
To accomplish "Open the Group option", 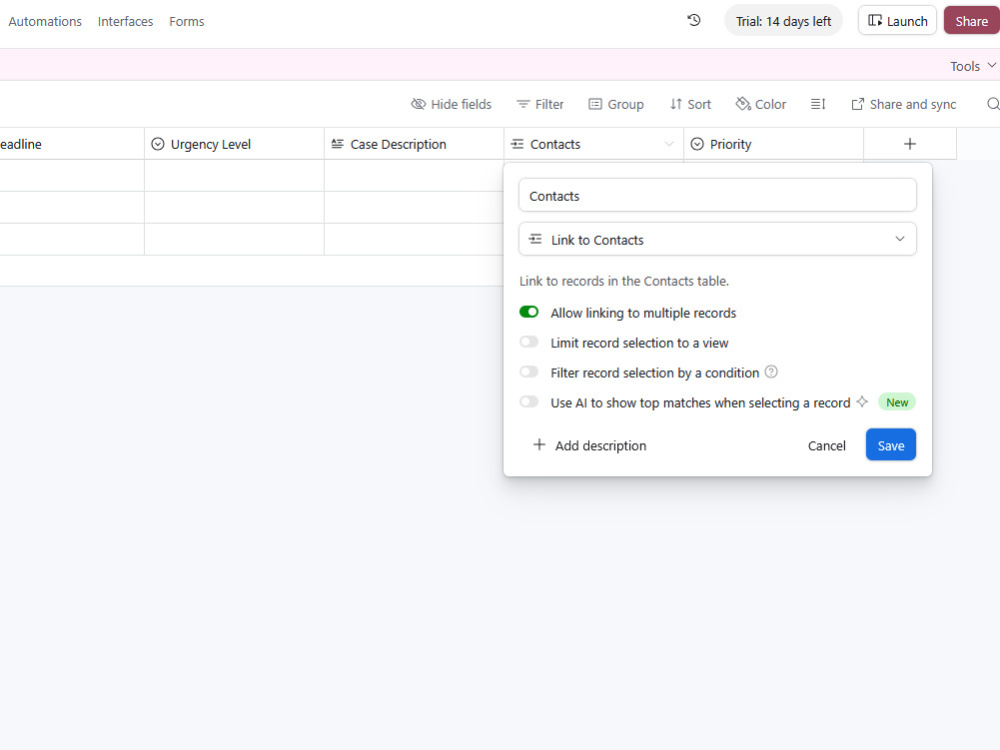I will [616, 104].
